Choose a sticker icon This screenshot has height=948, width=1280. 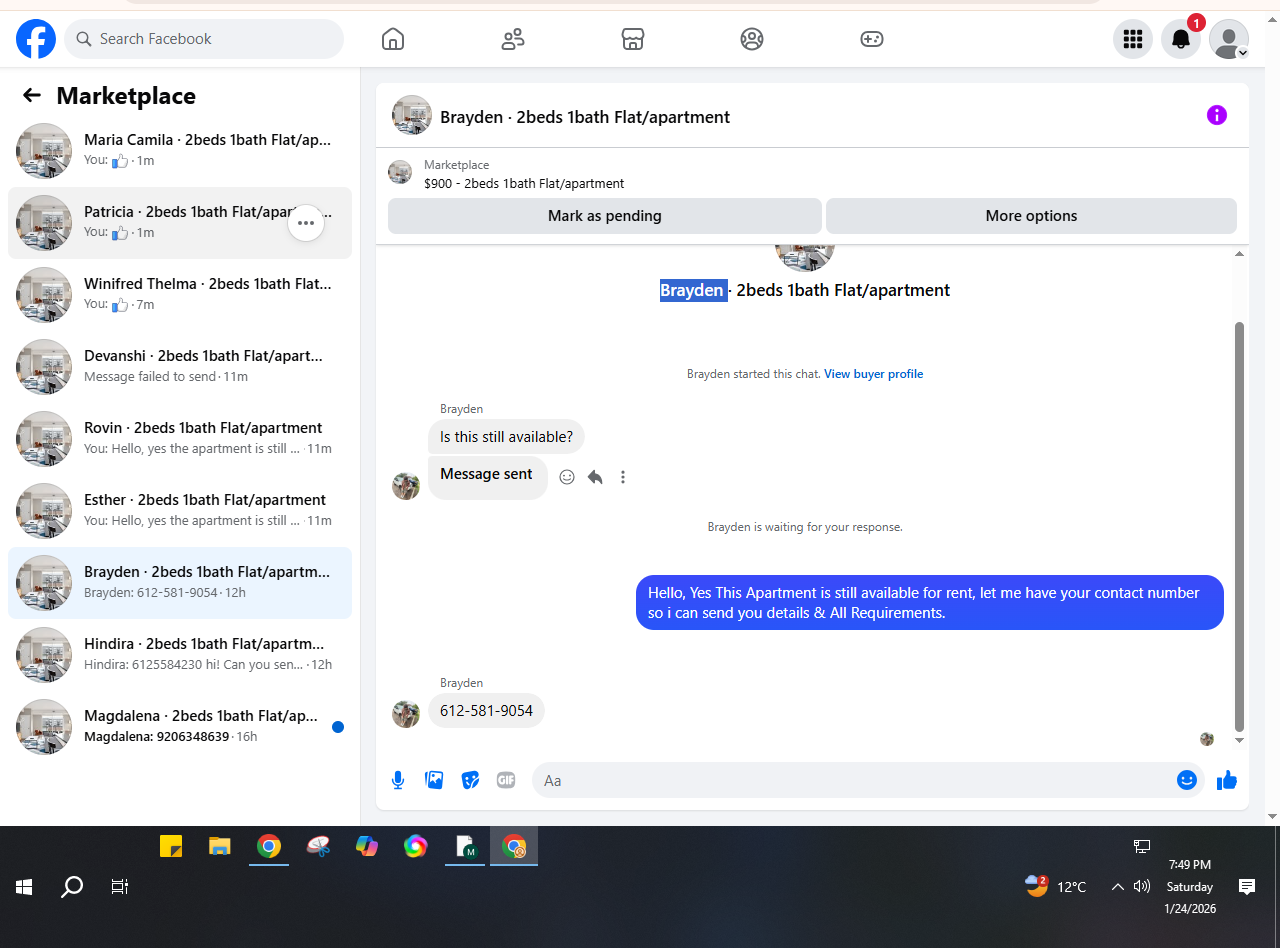pos(470,780)
